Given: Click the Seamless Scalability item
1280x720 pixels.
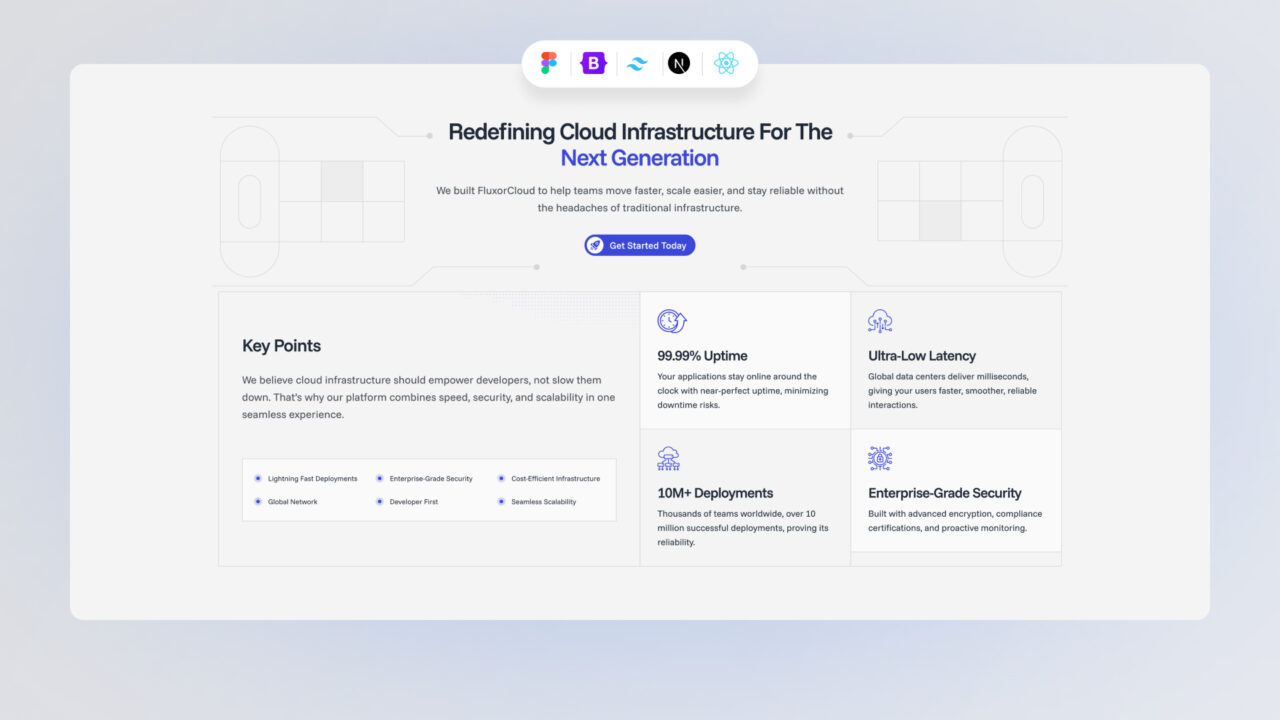Looking at the screenshot, I should click(x=543, y=502).
